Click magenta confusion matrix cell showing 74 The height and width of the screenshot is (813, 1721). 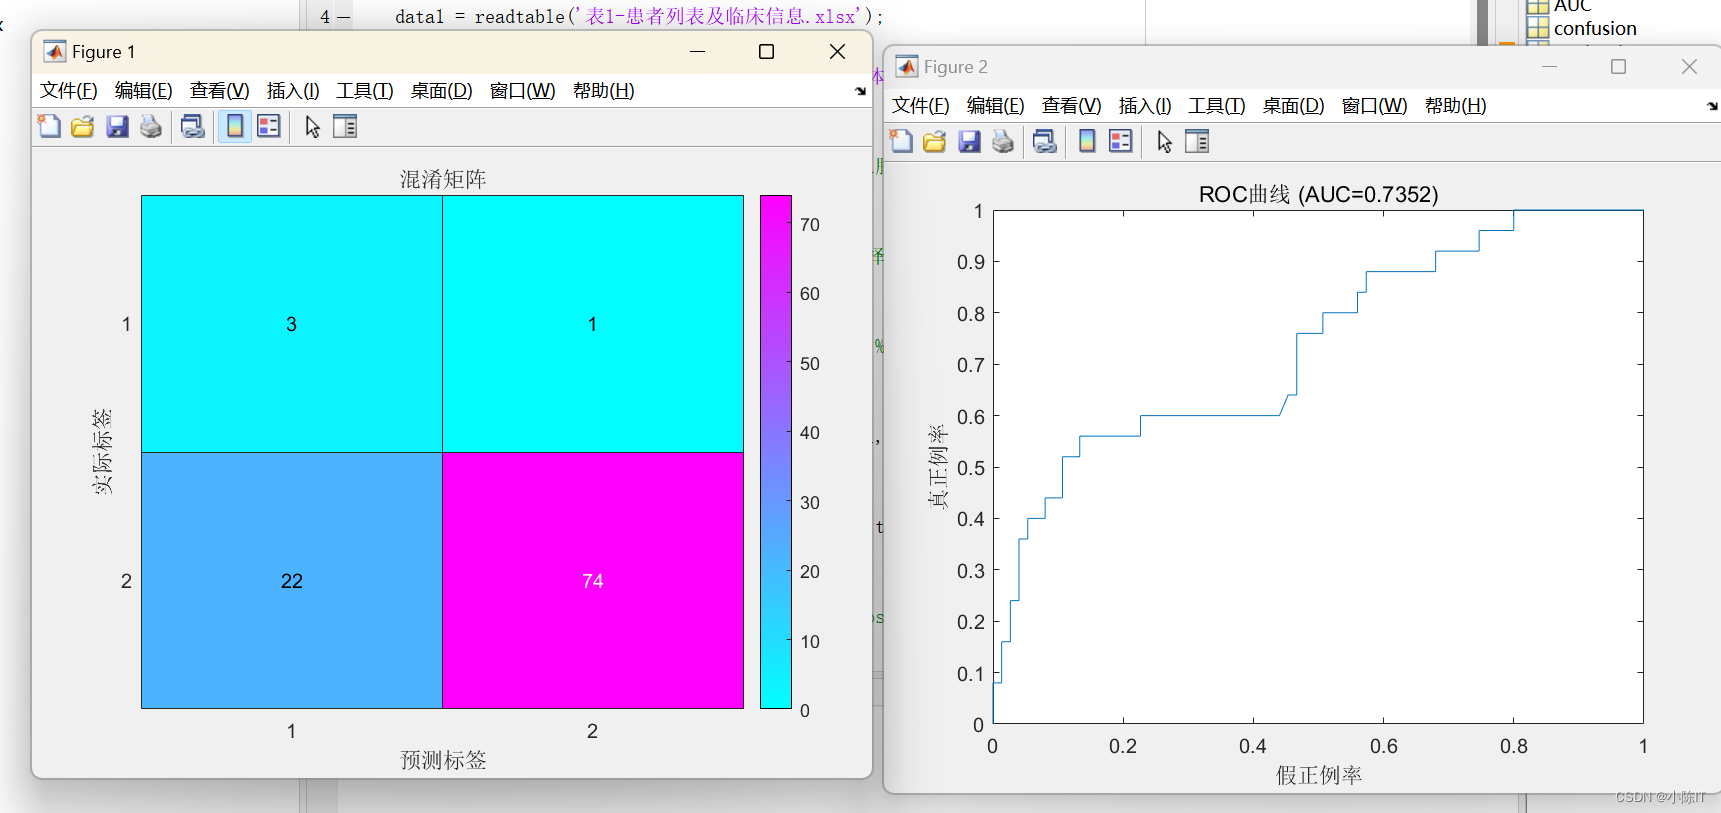pos(593,581)
